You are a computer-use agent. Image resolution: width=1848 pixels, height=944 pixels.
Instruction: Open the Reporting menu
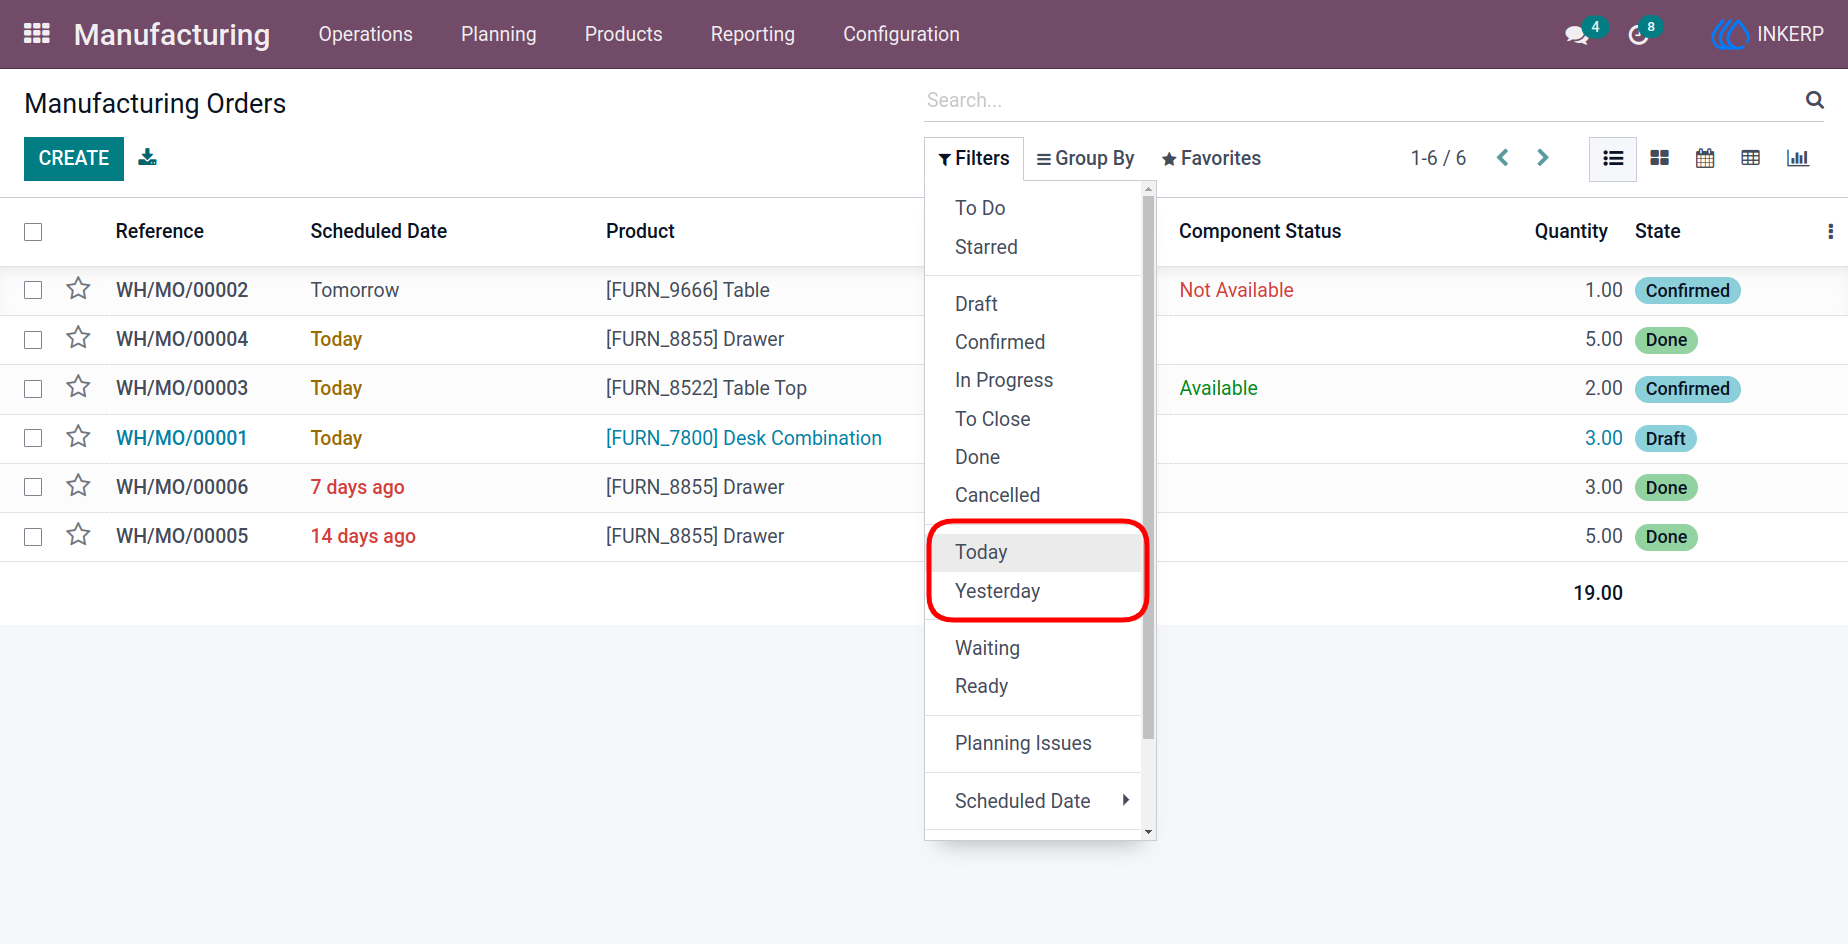[x=753, y=34]
